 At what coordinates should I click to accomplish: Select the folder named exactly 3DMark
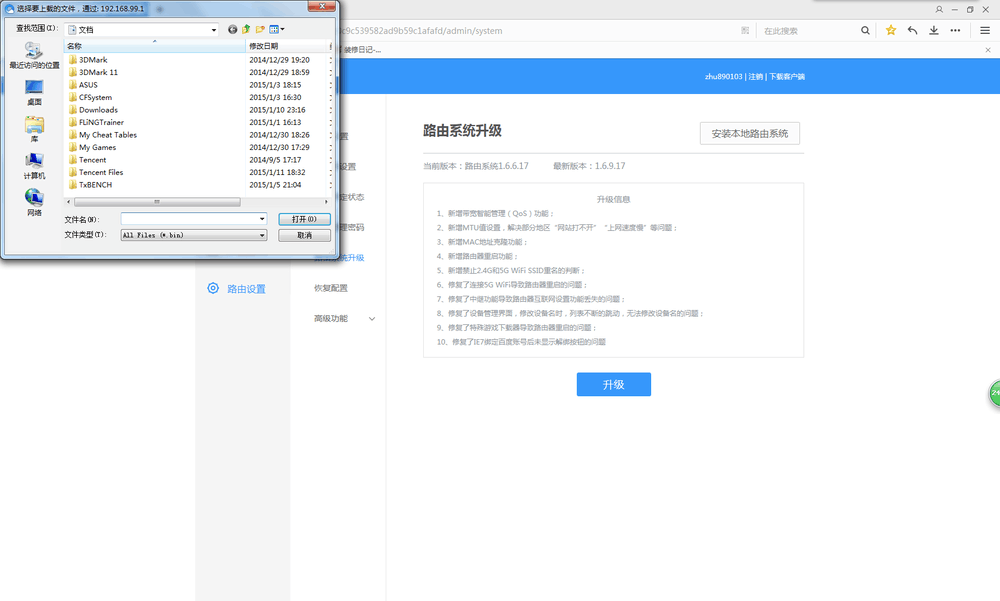tap(88, 59)
